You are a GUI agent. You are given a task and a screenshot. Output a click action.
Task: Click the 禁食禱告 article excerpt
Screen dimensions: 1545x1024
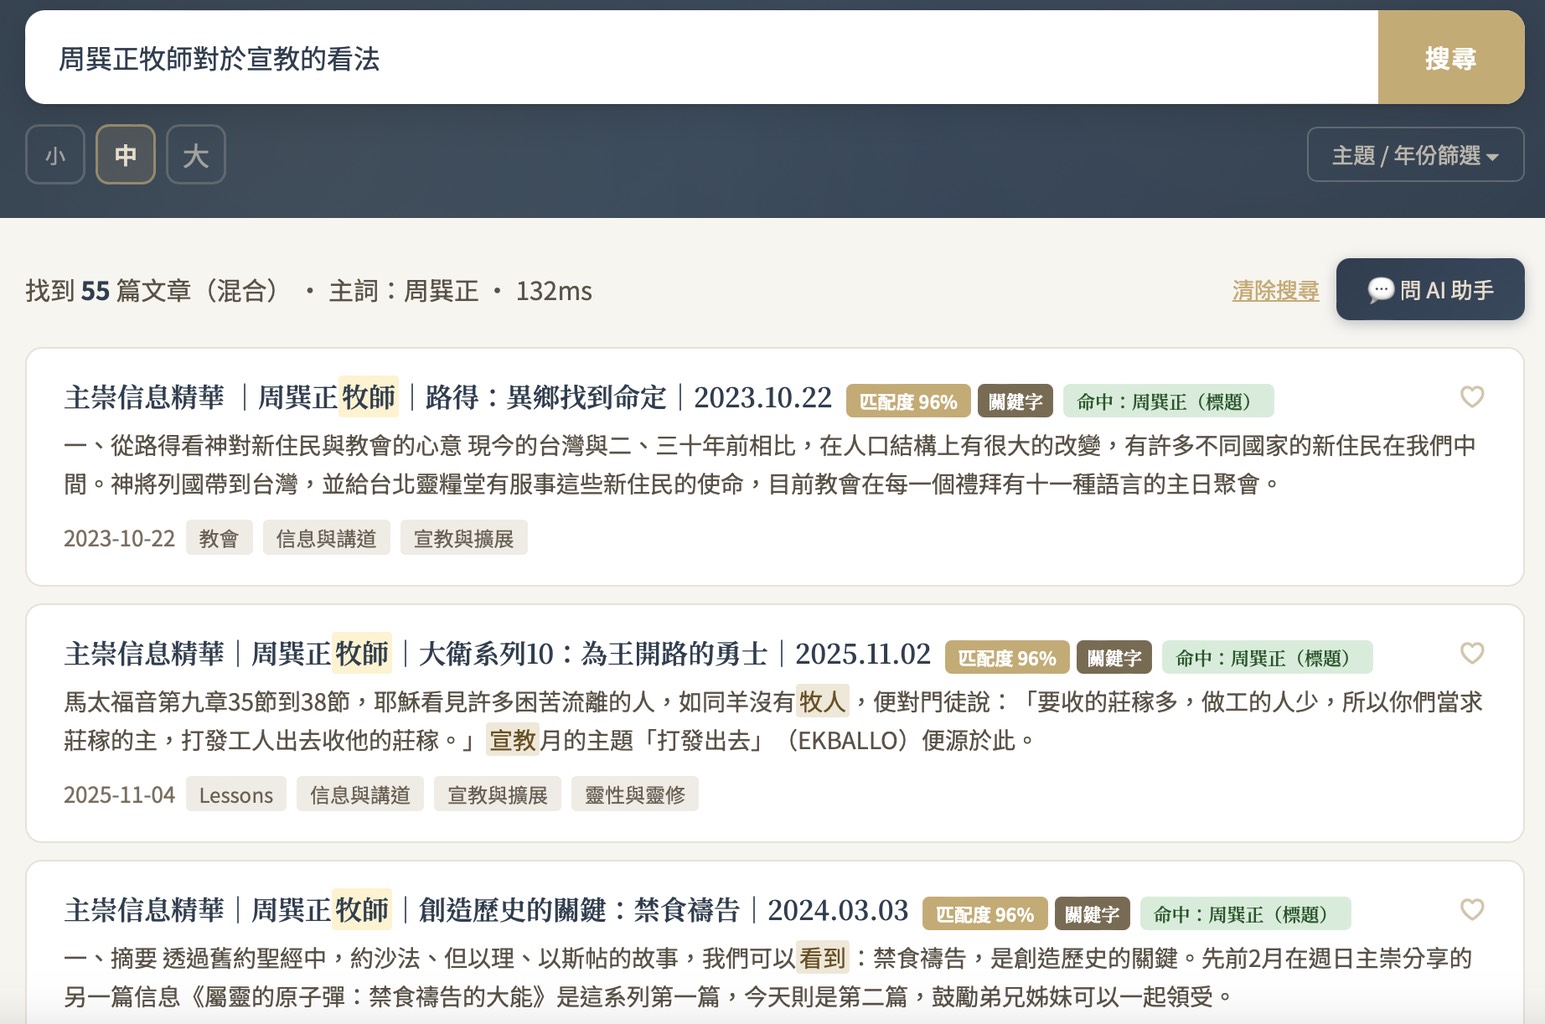767,977
